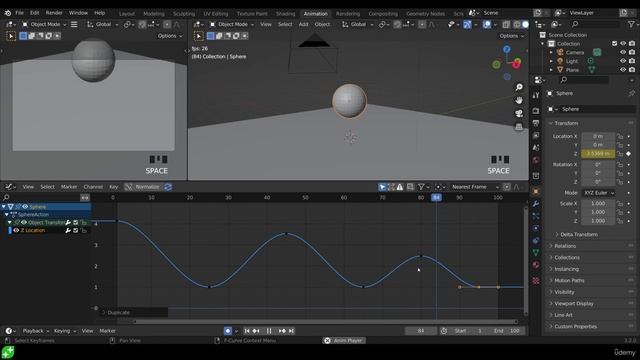The height and width of the screenshot is (360, 640).
Task: Toggle Z Location channel lock icon
Action: (x=83, y=230)
